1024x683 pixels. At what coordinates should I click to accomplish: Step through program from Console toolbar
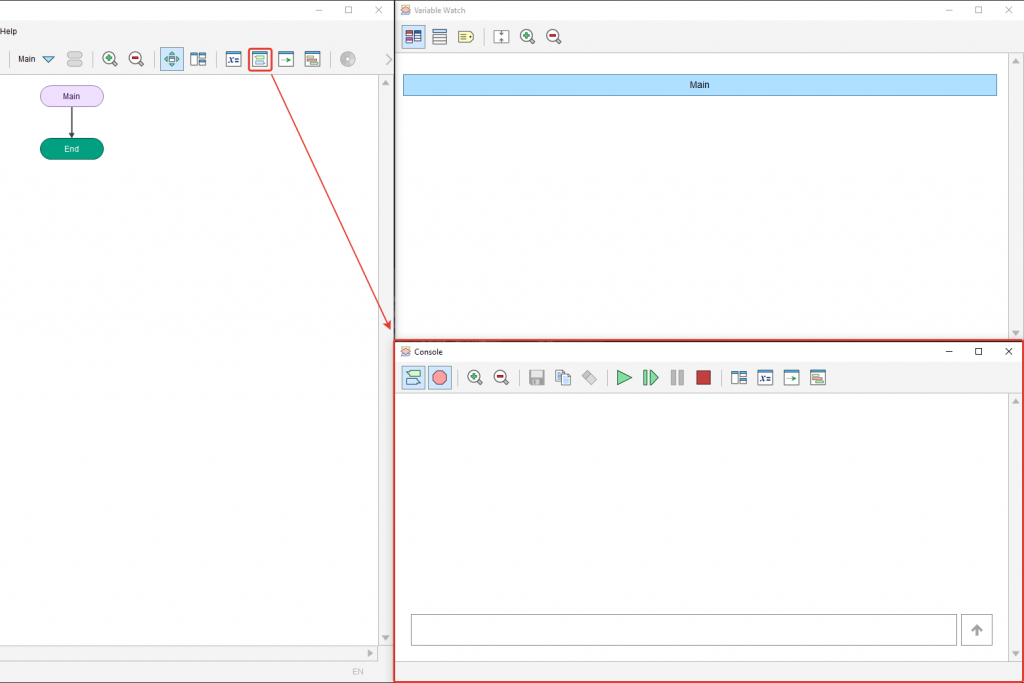650,377
